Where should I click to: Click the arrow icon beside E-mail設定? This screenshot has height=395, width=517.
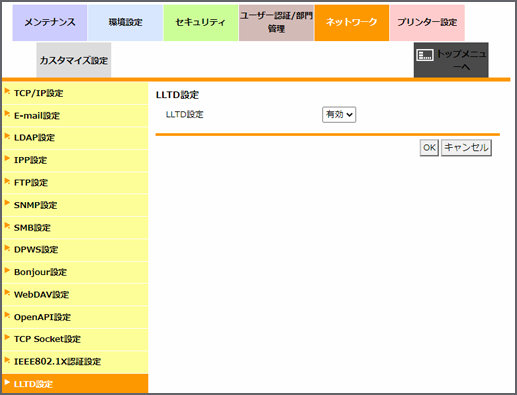coord(7,113)
